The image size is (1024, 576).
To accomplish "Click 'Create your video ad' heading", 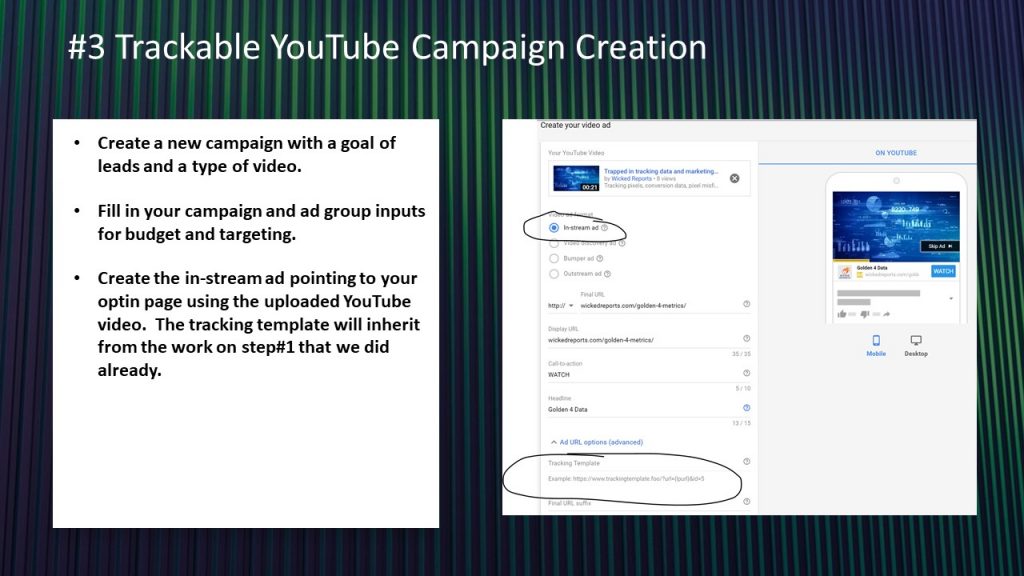I will [575, 125].
